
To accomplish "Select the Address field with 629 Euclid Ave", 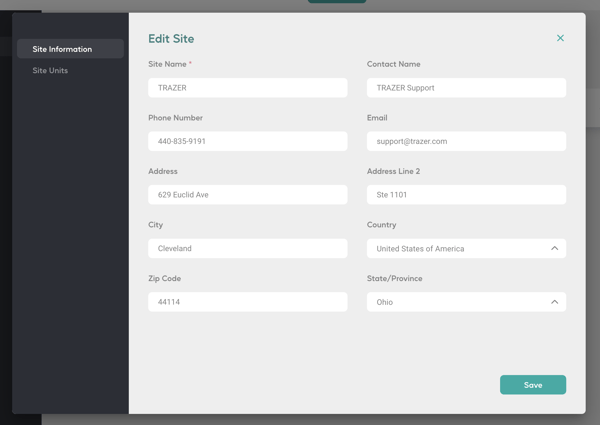I will click(x=248, y=195).
